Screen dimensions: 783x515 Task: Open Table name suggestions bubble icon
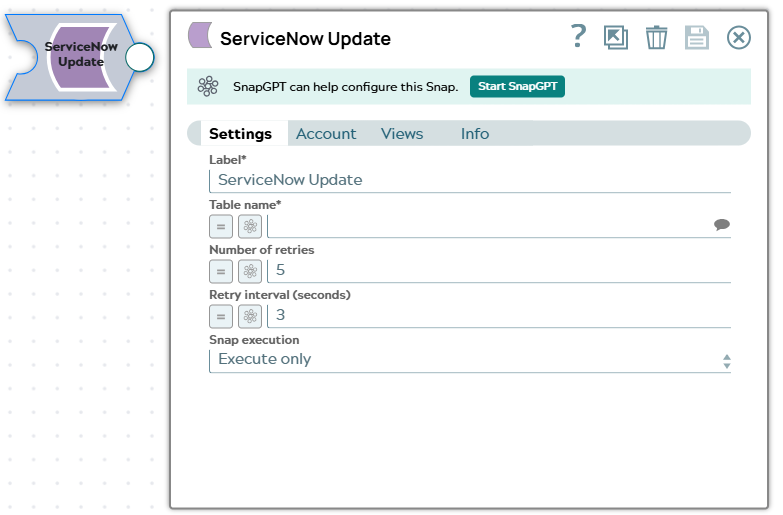722,225
